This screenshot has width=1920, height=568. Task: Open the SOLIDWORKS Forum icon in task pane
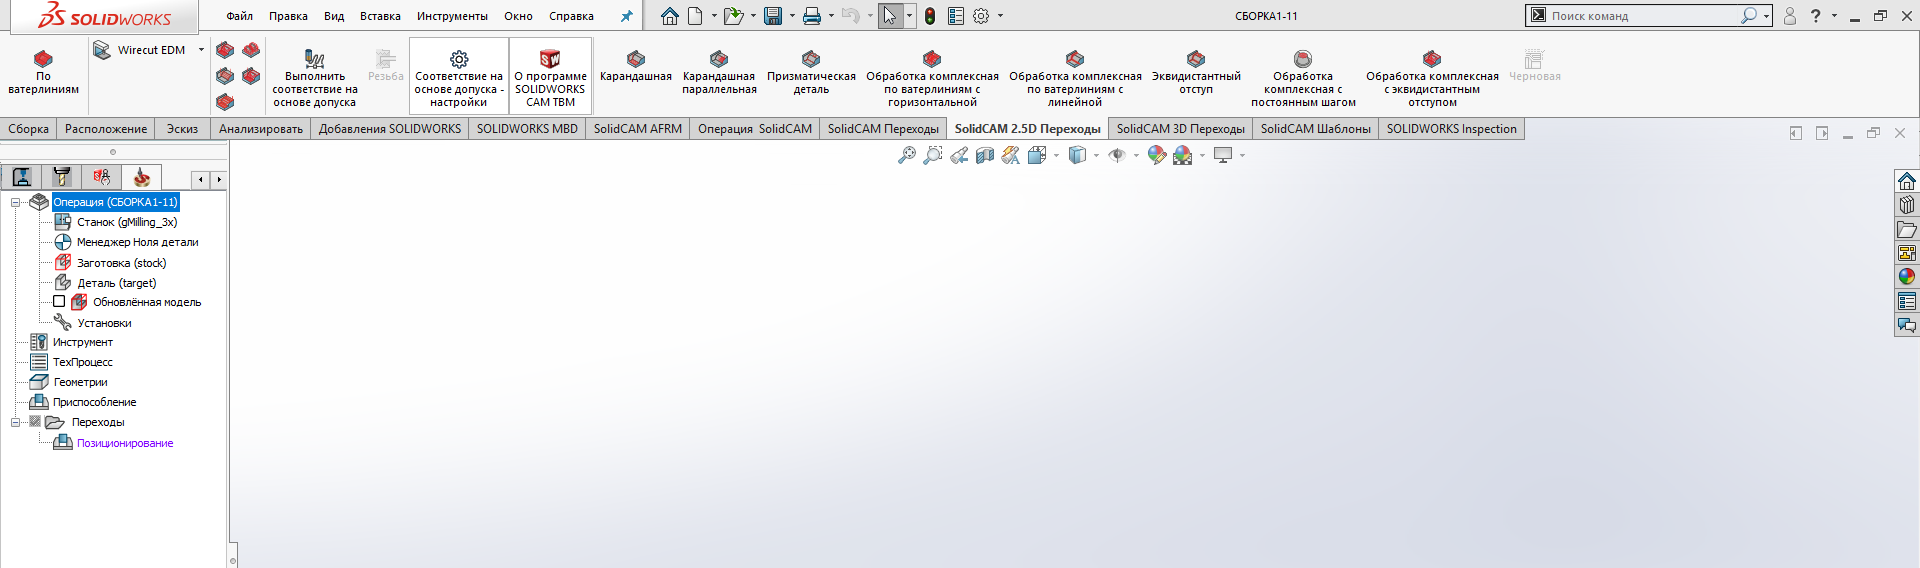pyautogui.click(x=1907, y=325)
